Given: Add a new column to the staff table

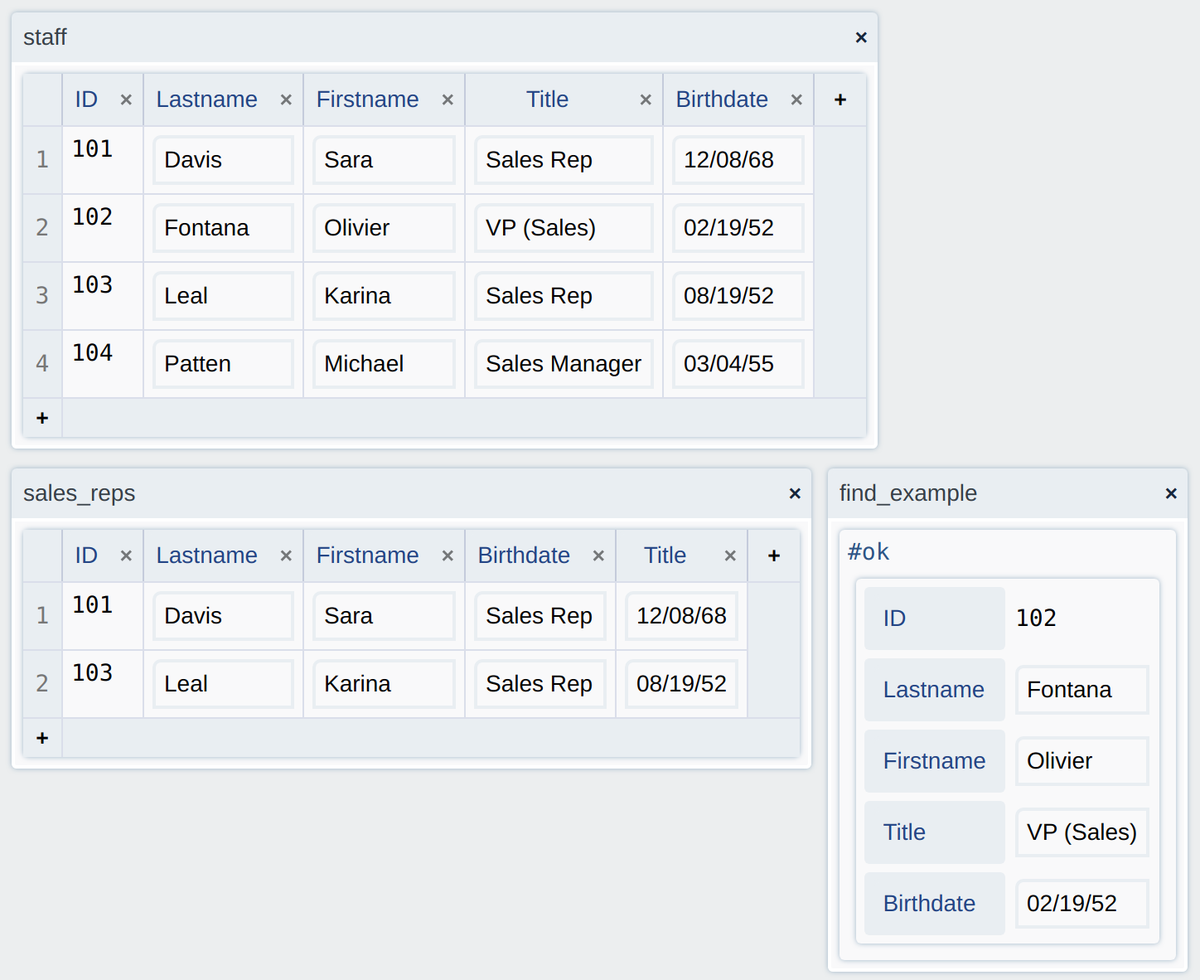Looking at the screenshot, I should (x=840, y=99).
